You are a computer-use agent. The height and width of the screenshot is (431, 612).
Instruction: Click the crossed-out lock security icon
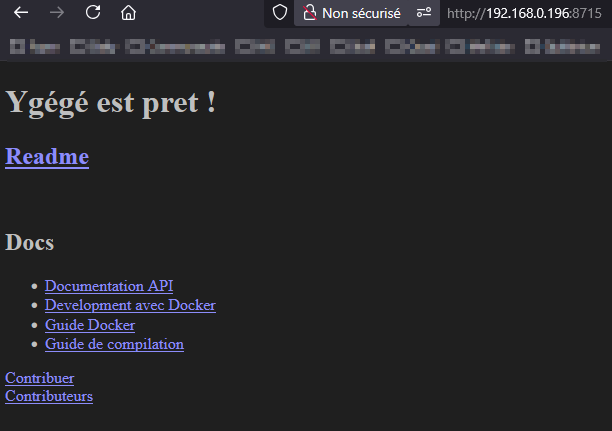click(309, 13)
